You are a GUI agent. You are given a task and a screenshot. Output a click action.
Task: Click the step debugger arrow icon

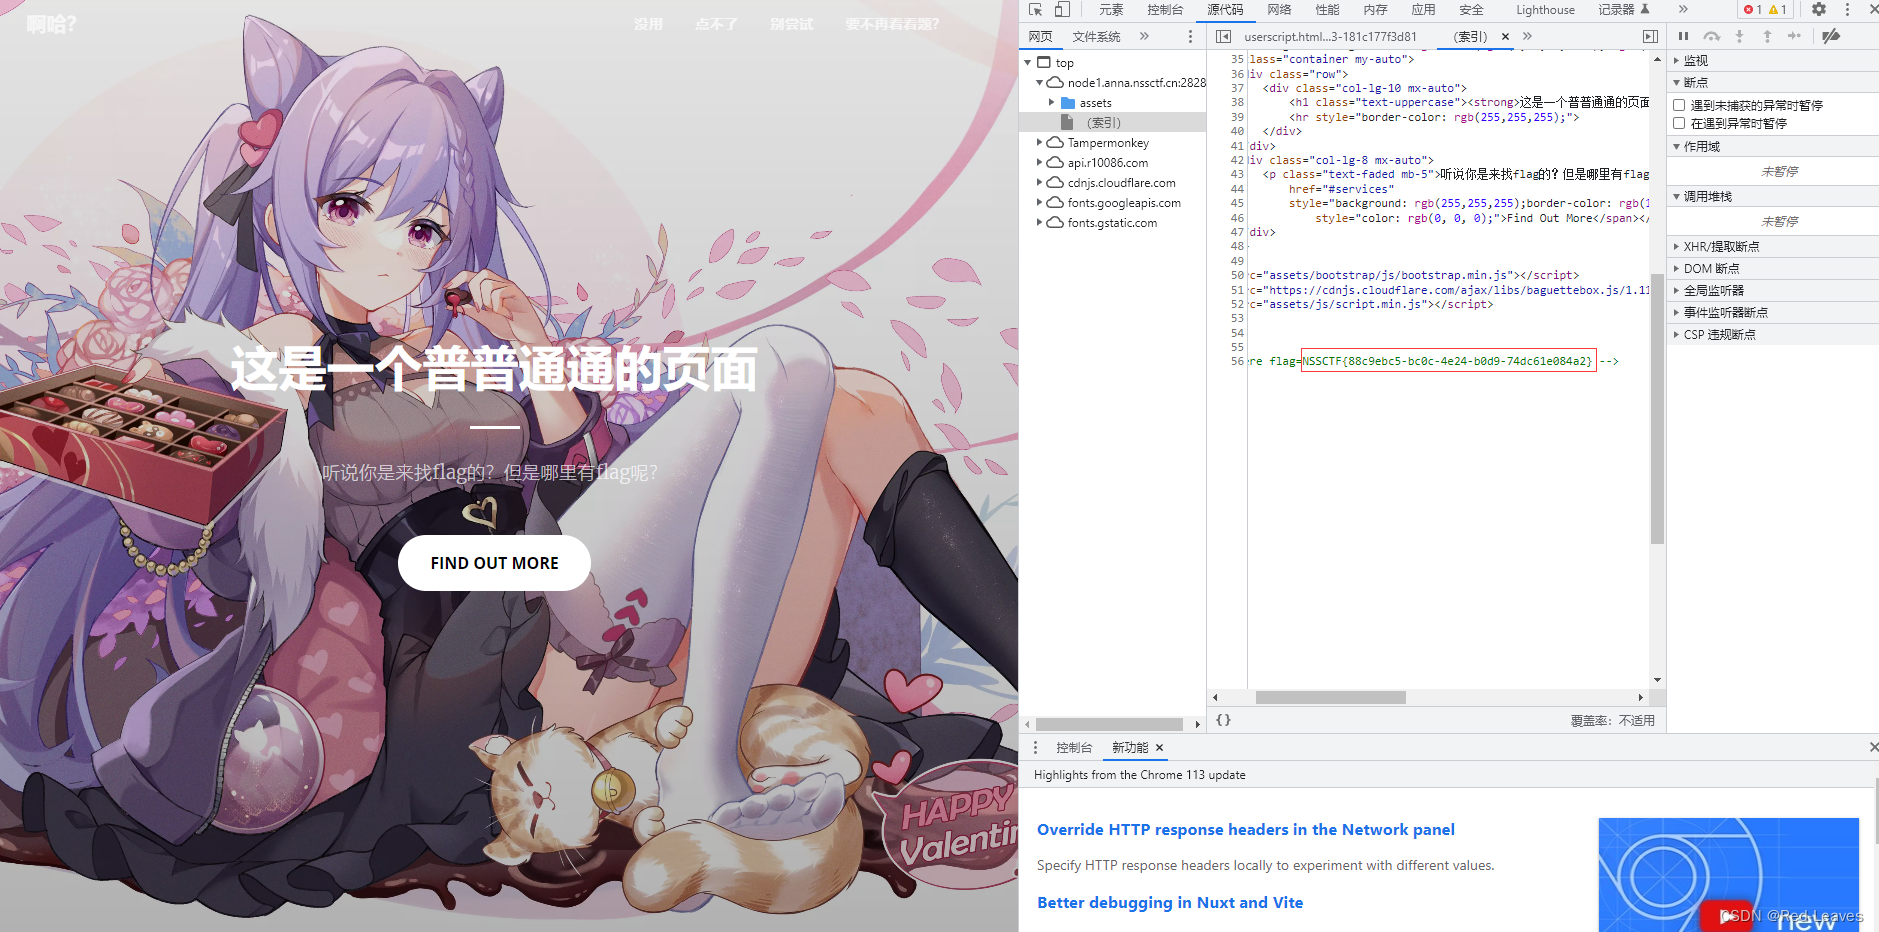[x=1795, y=36]
